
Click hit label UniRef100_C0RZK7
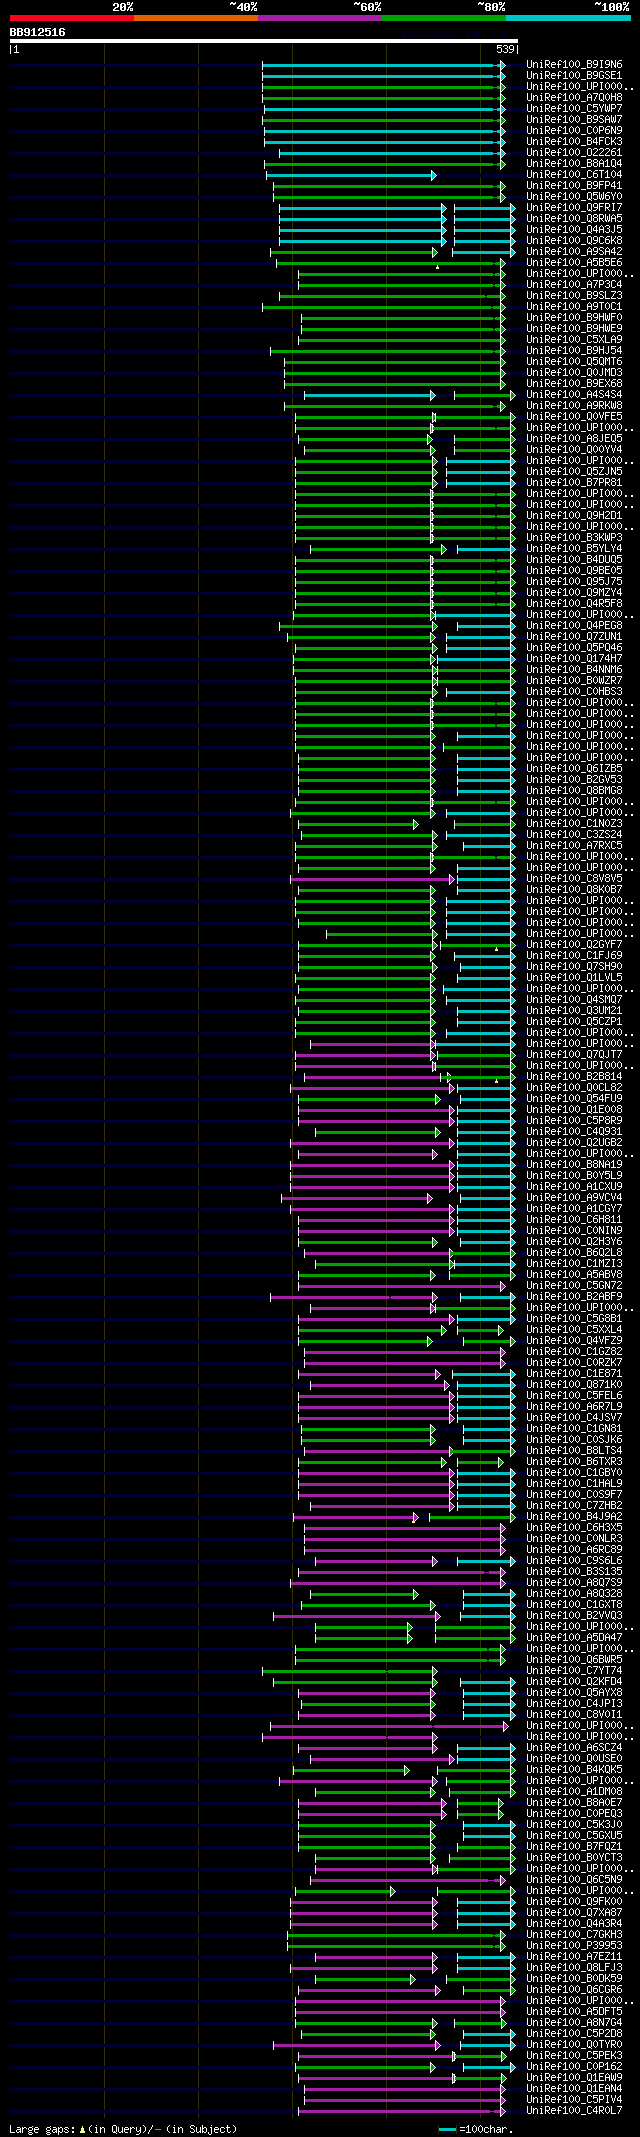pos(574,1362)
